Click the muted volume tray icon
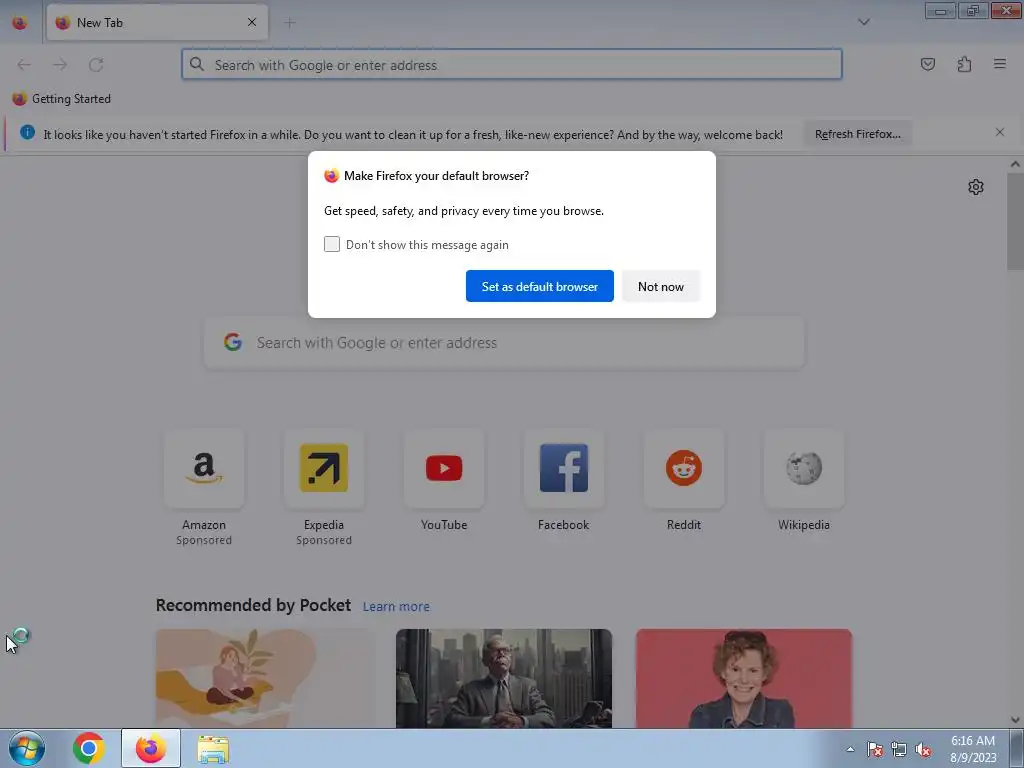The height and width of the screenshot is (768, 1024). tap(923, 750)
